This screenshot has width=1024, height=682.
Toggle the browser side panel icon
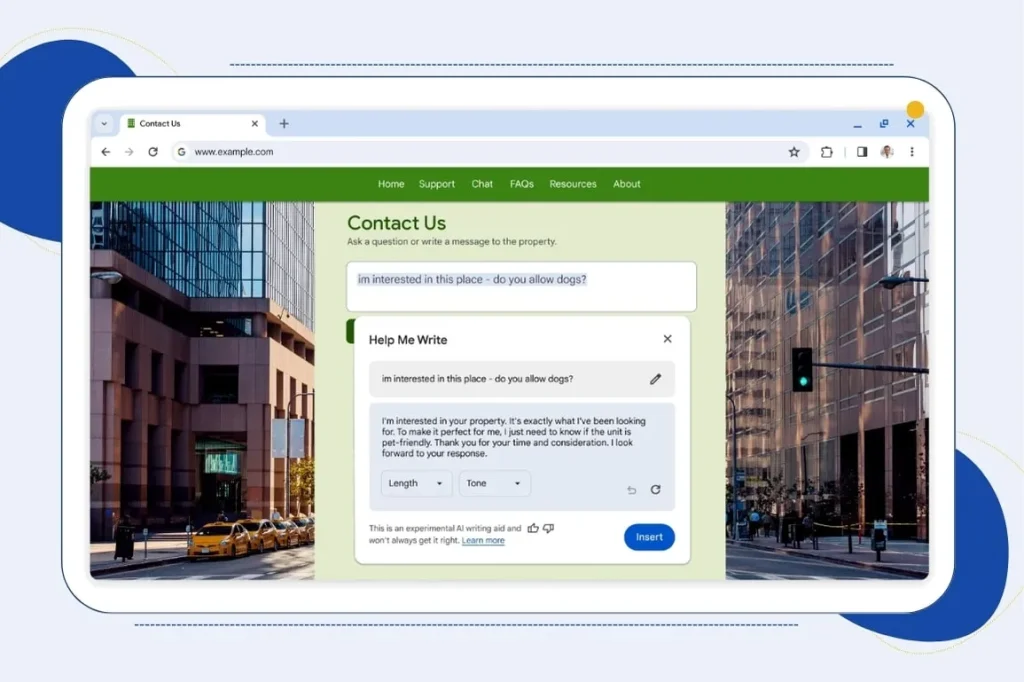click(x=862, y=152)
